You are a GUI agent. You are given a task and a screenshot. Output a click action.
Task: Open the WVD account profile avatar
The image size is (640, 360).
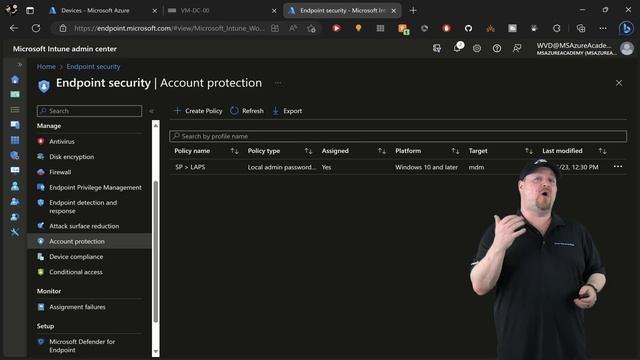(627, 49)
